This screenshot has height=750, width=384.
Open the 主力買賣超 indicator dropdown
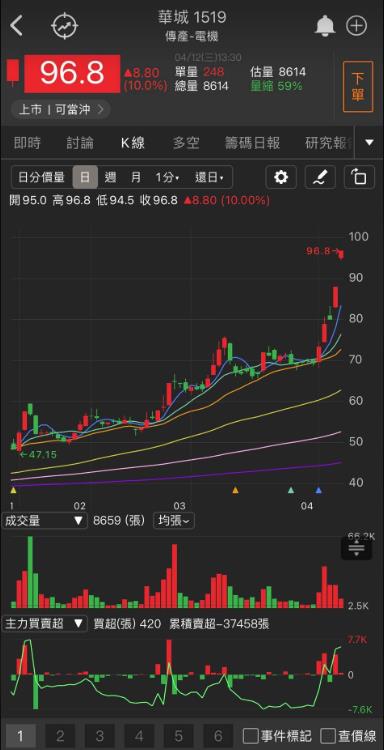[x=44, y=624]
